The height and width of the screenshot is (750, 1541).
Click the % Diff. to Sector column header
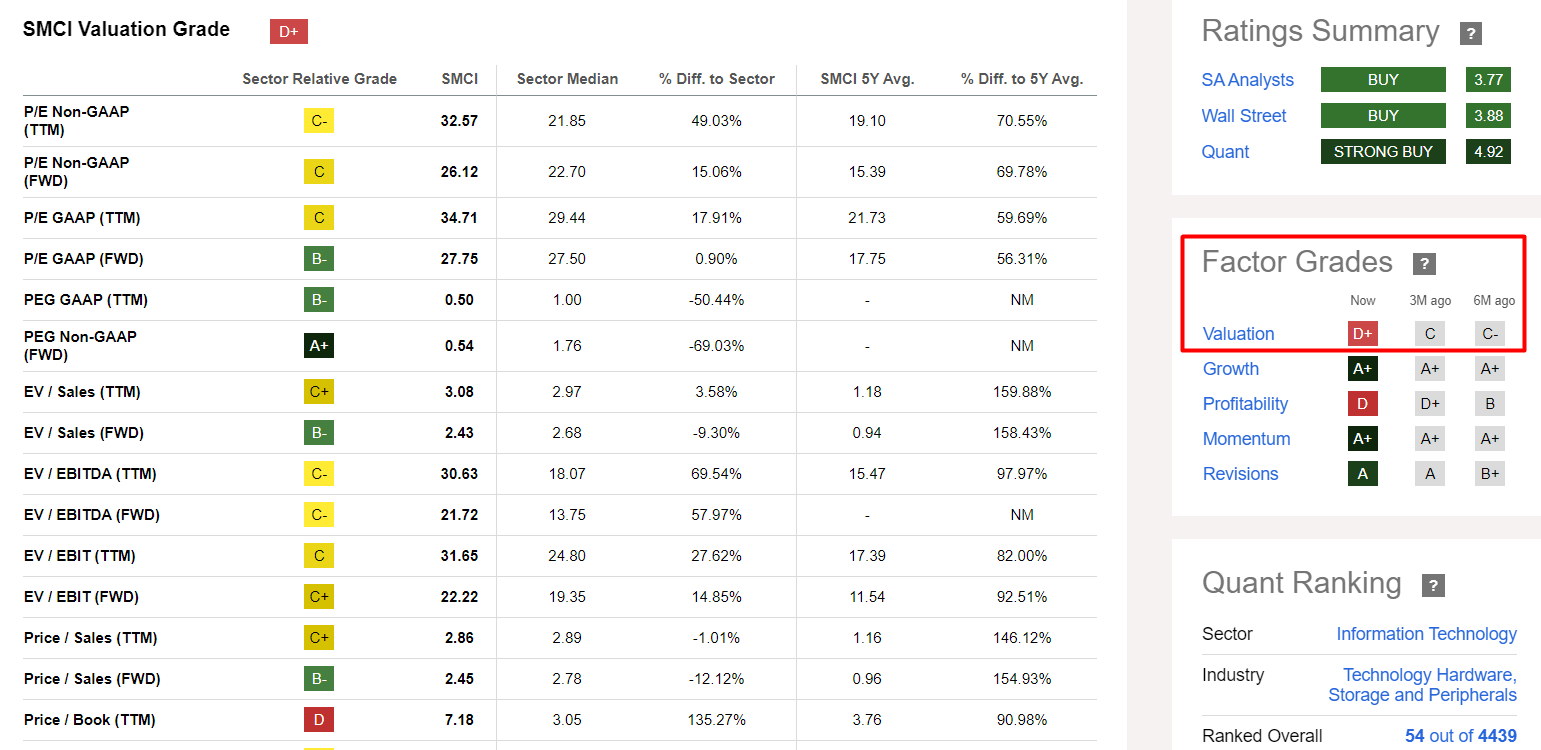[x=716, y=79]
